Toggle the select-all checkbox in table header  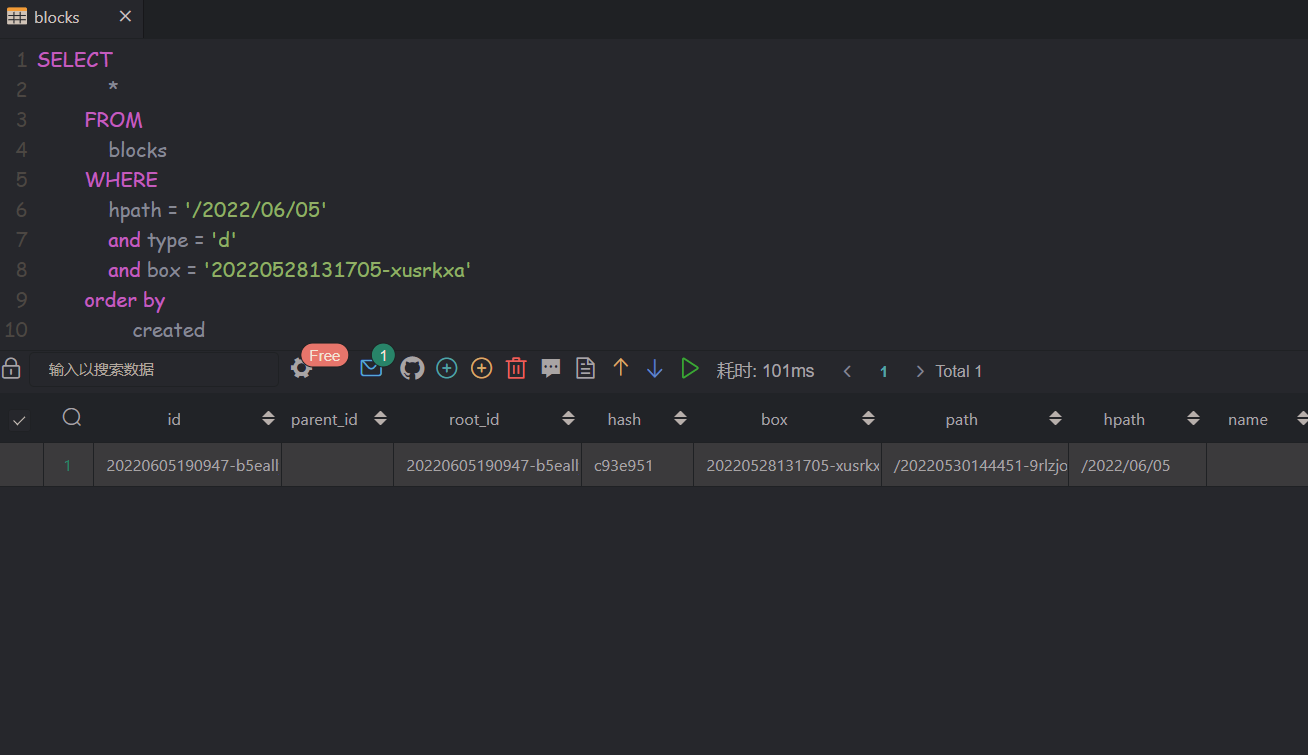(19, 421)
